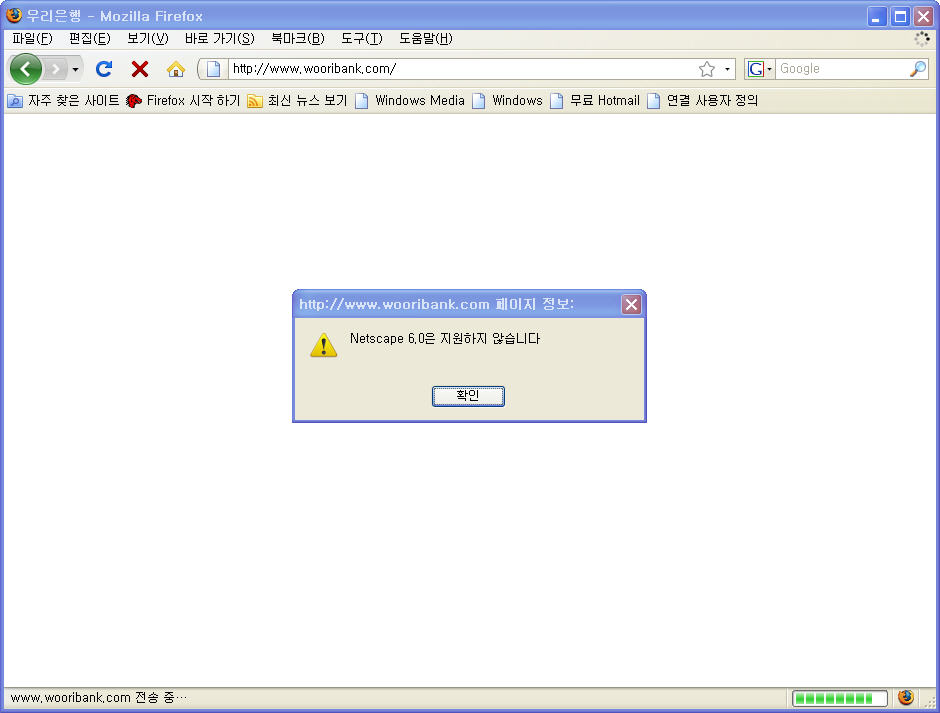Open the 보기(V) menu
The height and width of the screenshot is (713, 940).
coord(147,39)
